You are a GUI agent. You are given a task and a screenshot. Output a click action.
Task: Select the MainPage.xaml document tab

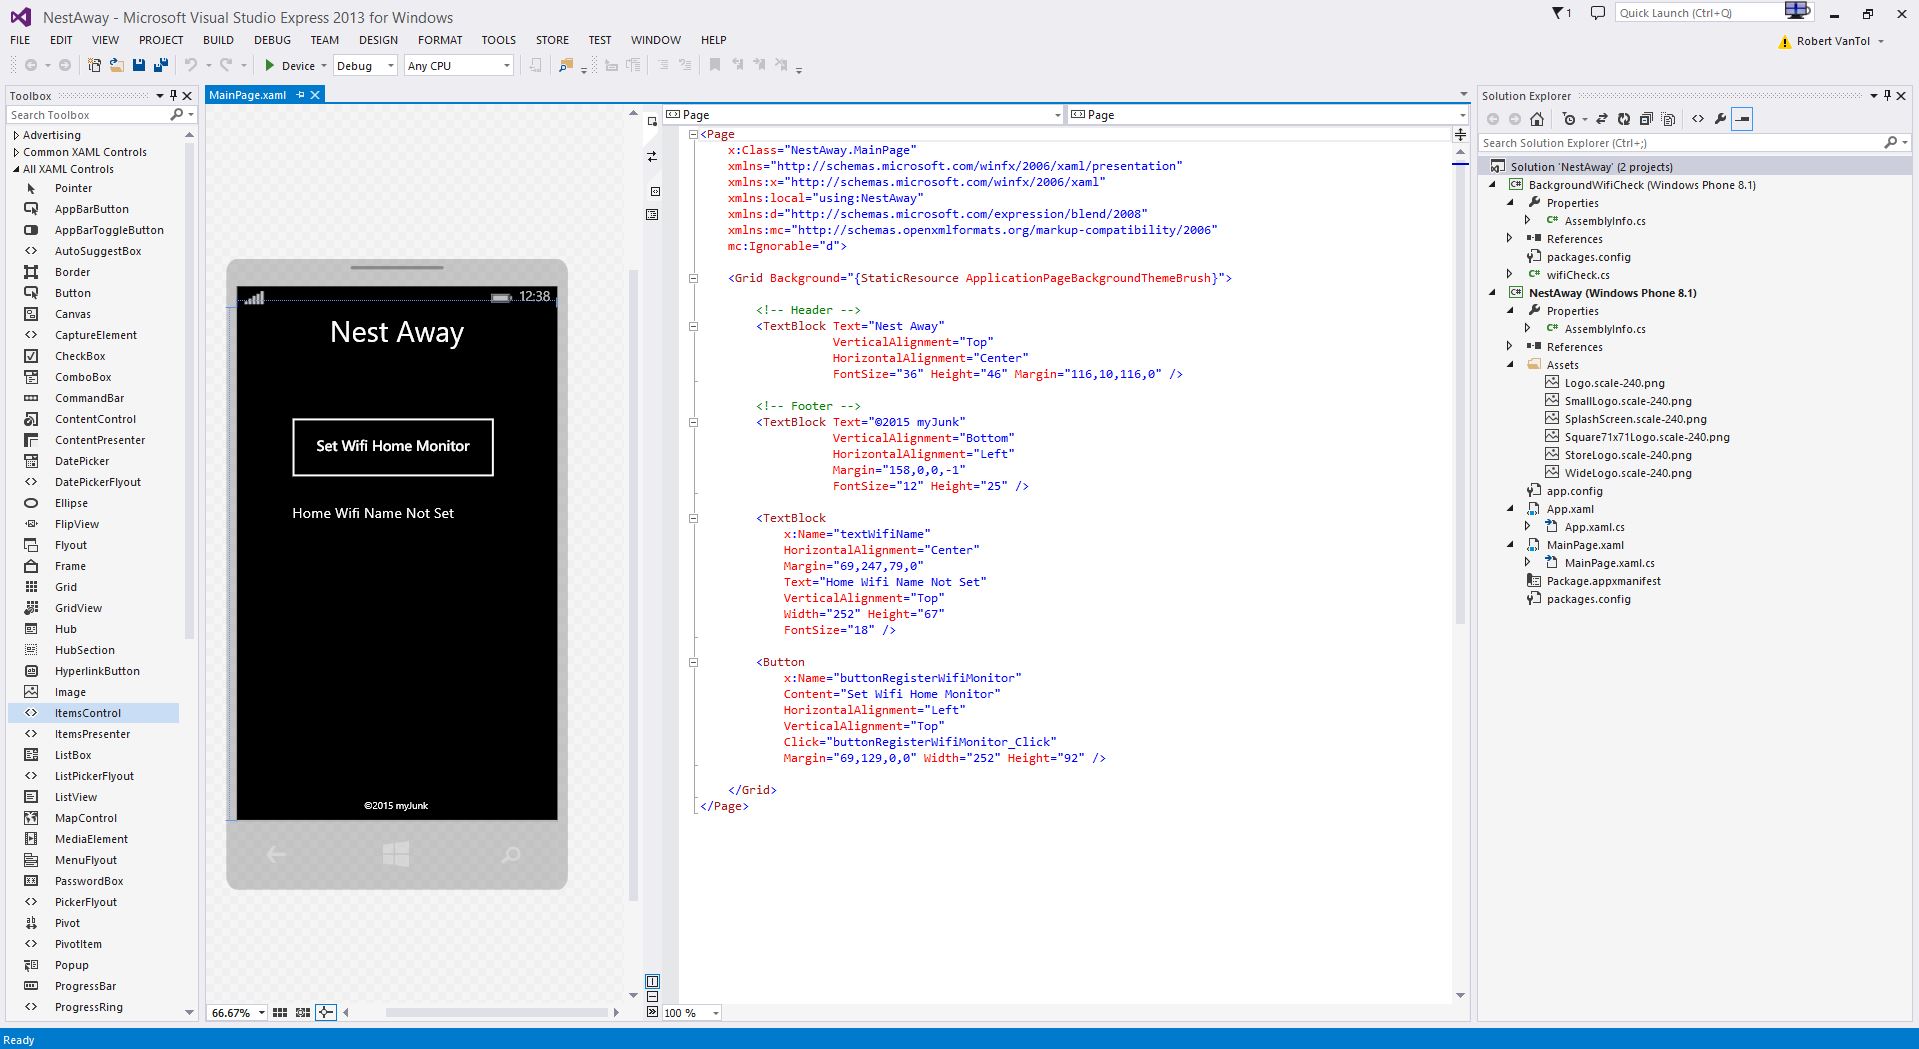pyautogui.click(x=247, y=95)
